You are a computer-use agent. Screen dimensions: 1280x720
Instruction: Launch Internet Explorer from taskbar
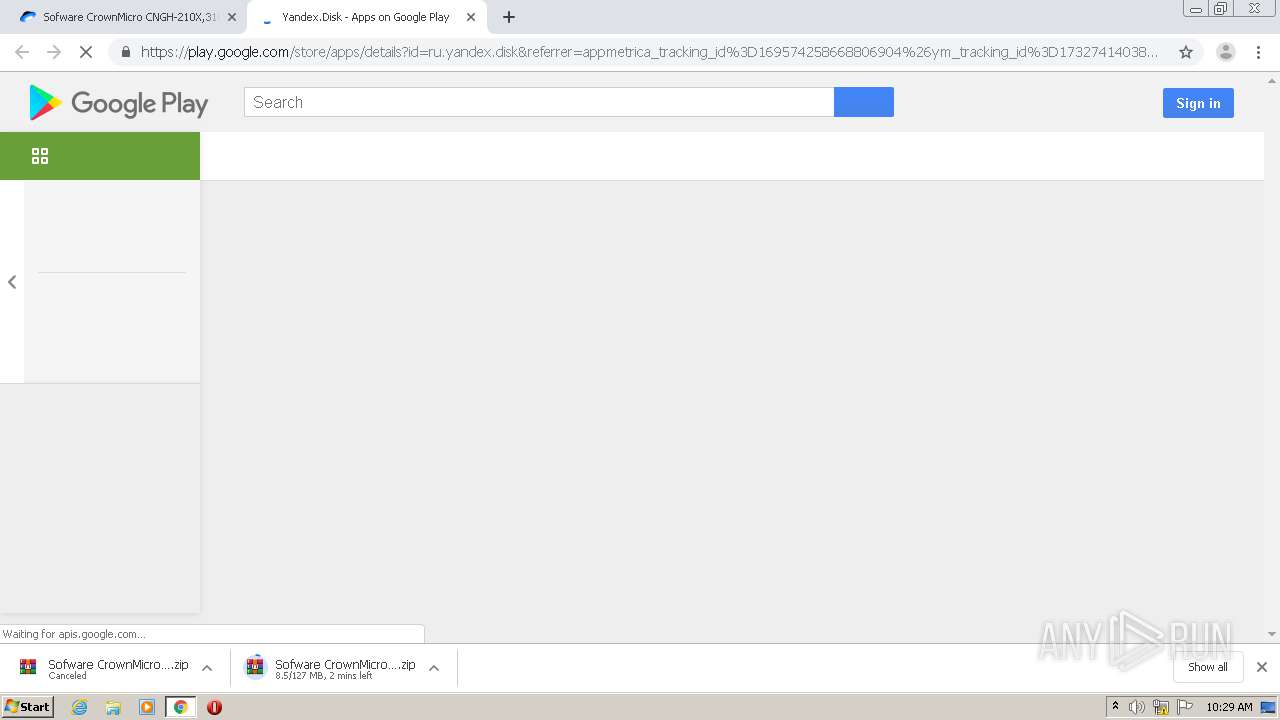coord(79,707)
